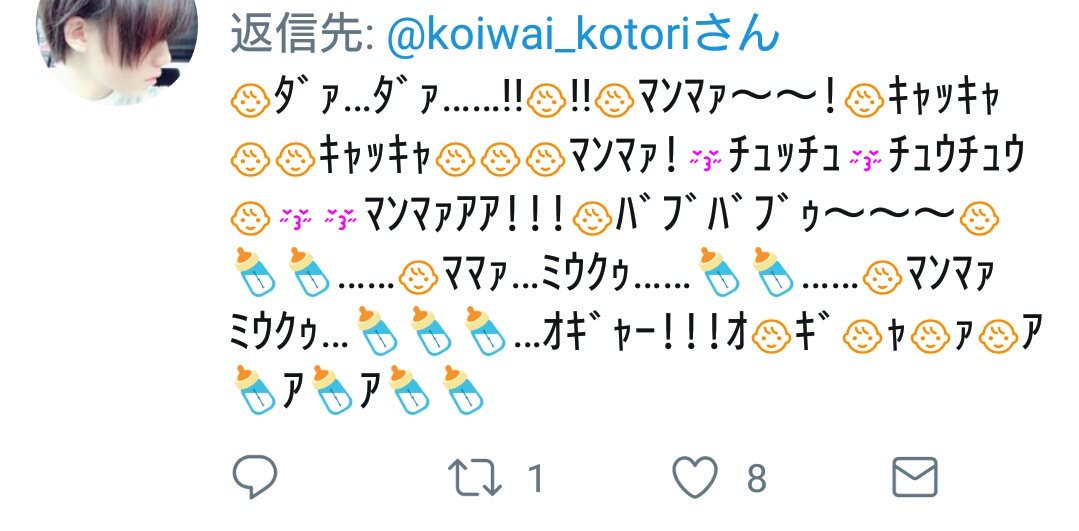Click the first baby face emoji starting the tweet
This screenshot has width=1079, height=531.
click(x=250, y=101)
